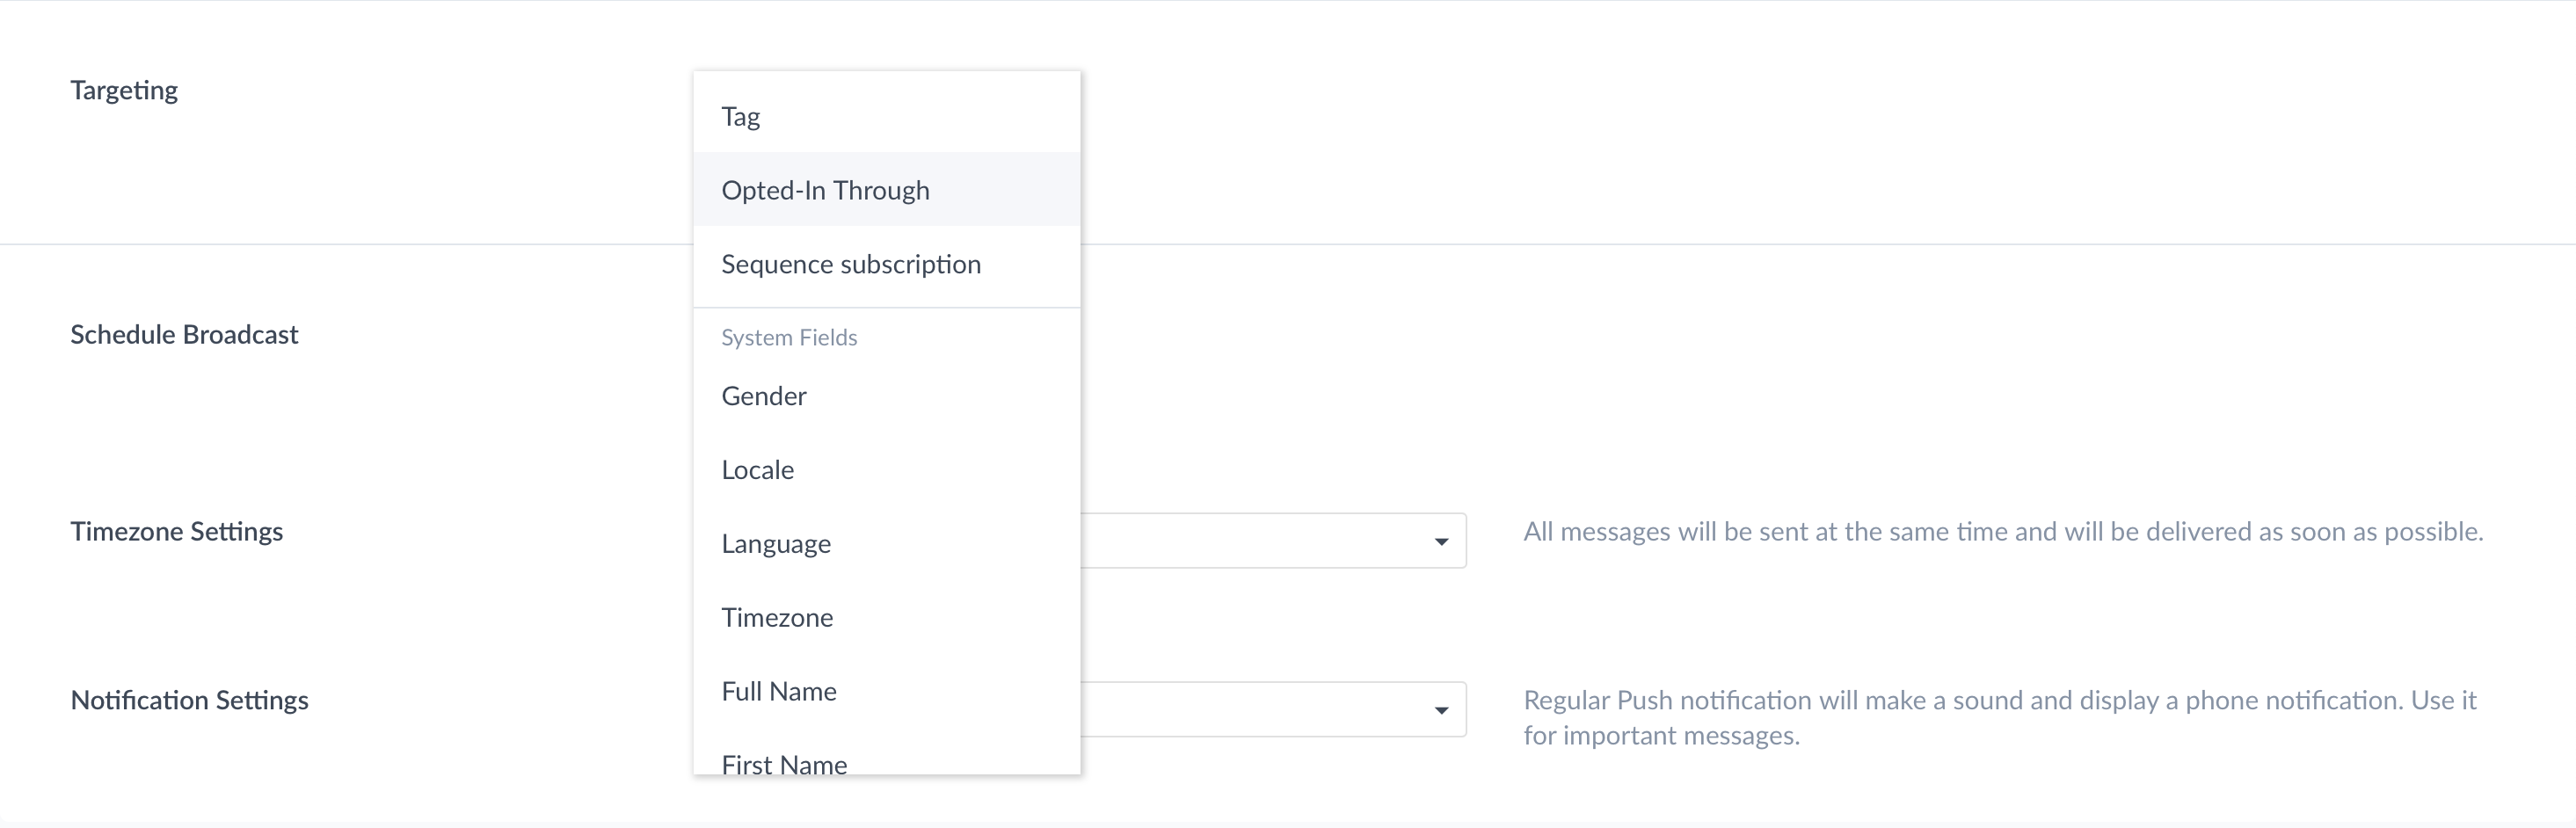Click the Targeting section label
This screenshot has height=828, width=2576.
pyautogui.click(x=124, y=90)
